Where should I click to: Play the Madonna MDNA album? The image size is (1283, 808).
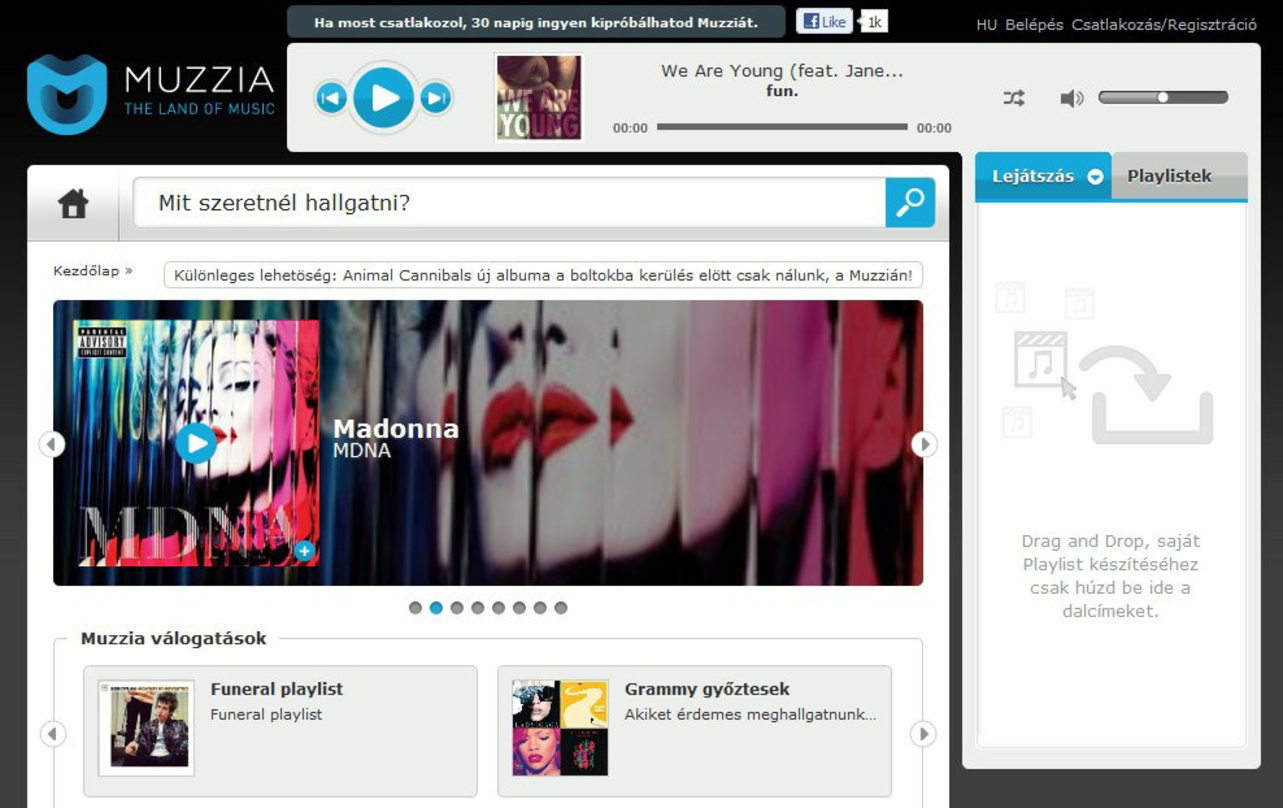(196, 442)
